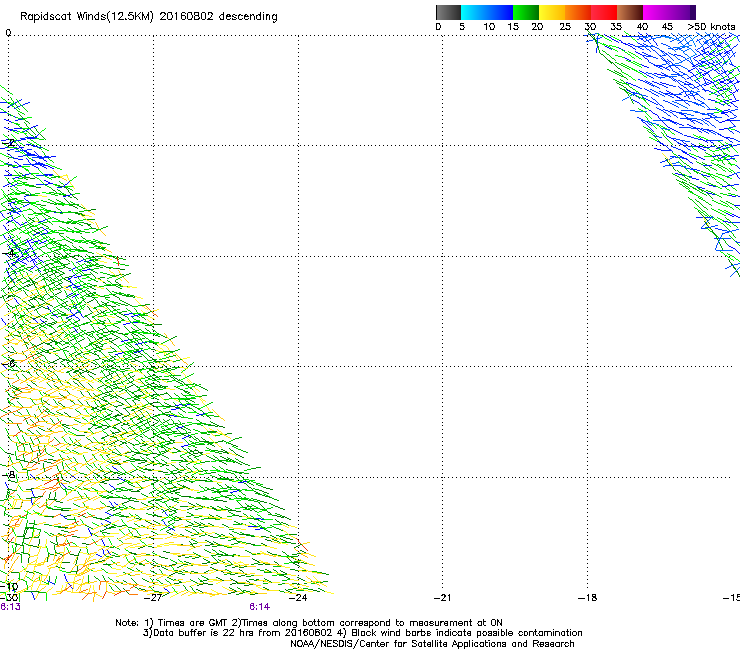This screenshot has width=740, height=650.
Task: Click the Rapidscat Winds chart title
Action: point(149,17)
